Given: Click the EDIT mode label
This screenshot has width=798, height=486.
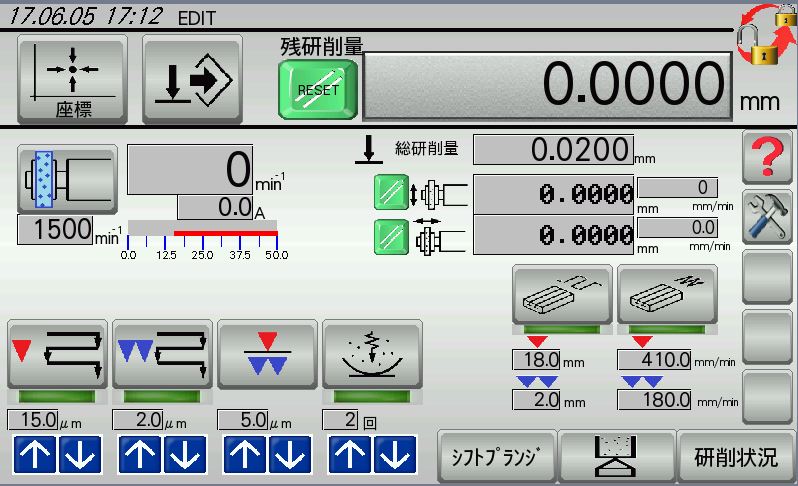Looking at the screenshot, I should 196,18.
